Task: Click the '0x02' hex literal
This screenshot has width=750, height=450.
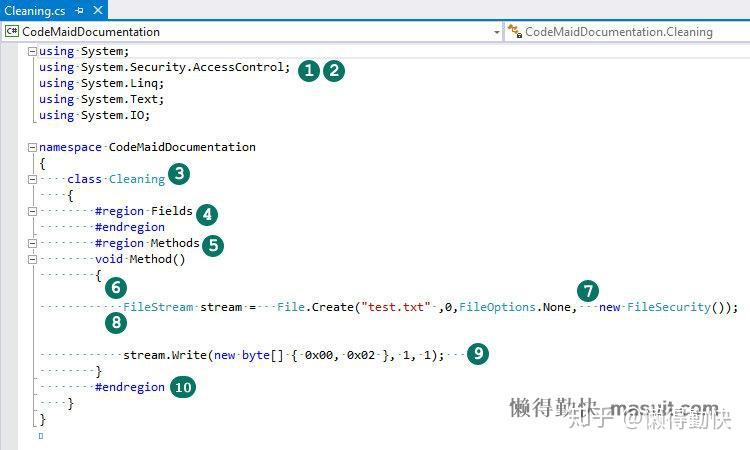Action: (x=361, y=355)
